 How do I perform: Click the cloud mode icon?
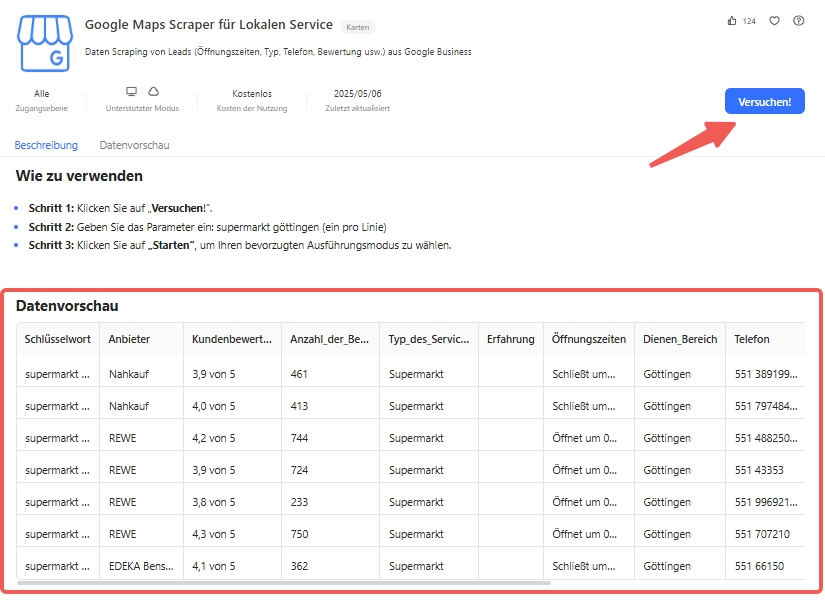coord(153,92)
